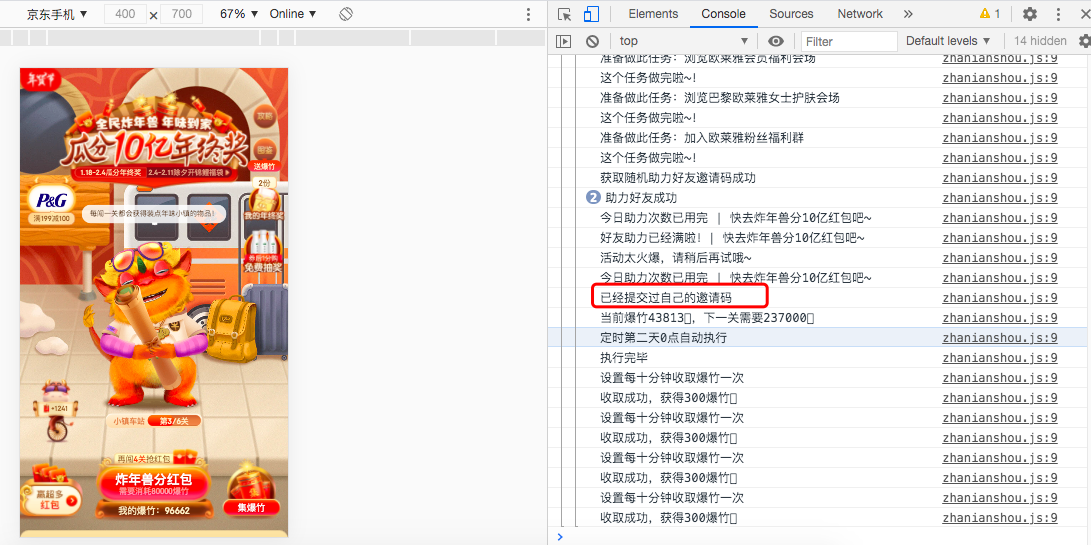Switch to the Console tab
This screenshot has width=1091, height=545.
point(724,14)
